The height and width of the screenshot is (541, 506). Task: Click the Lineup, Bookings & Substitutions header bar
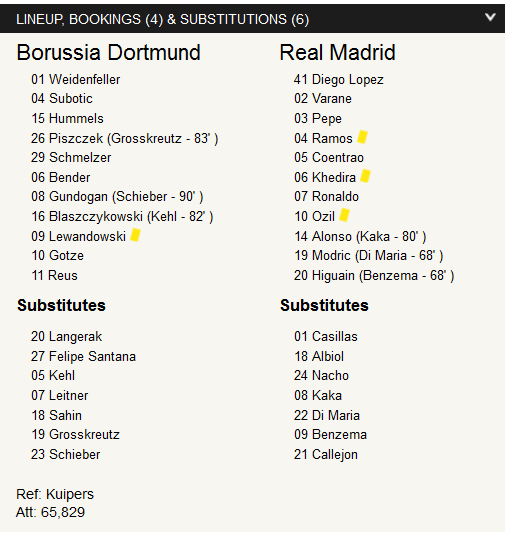pos(252,19)
